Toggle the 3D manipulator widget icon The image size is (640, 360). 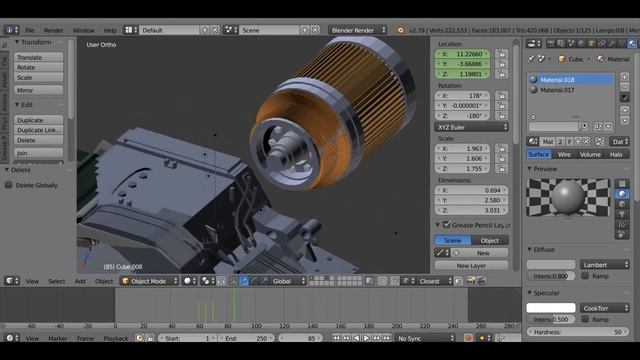(x=233, y=281)
